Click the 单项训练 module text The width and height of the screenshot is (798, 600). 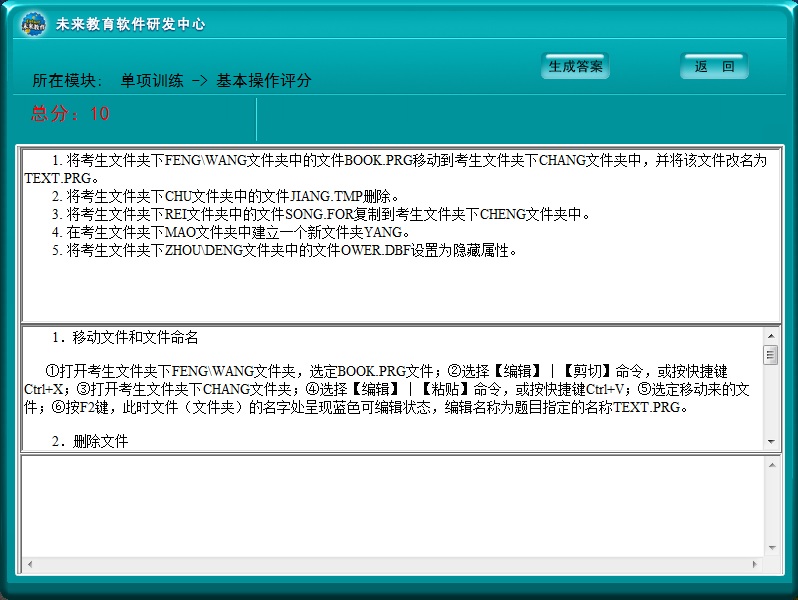pos(152,80)
